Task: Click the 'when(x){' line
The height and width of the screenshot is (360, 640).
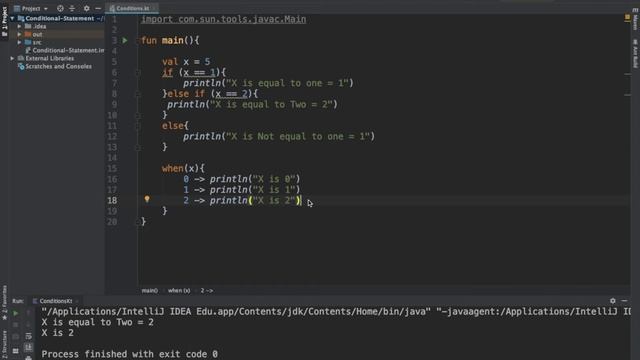Action: point(184,168)
